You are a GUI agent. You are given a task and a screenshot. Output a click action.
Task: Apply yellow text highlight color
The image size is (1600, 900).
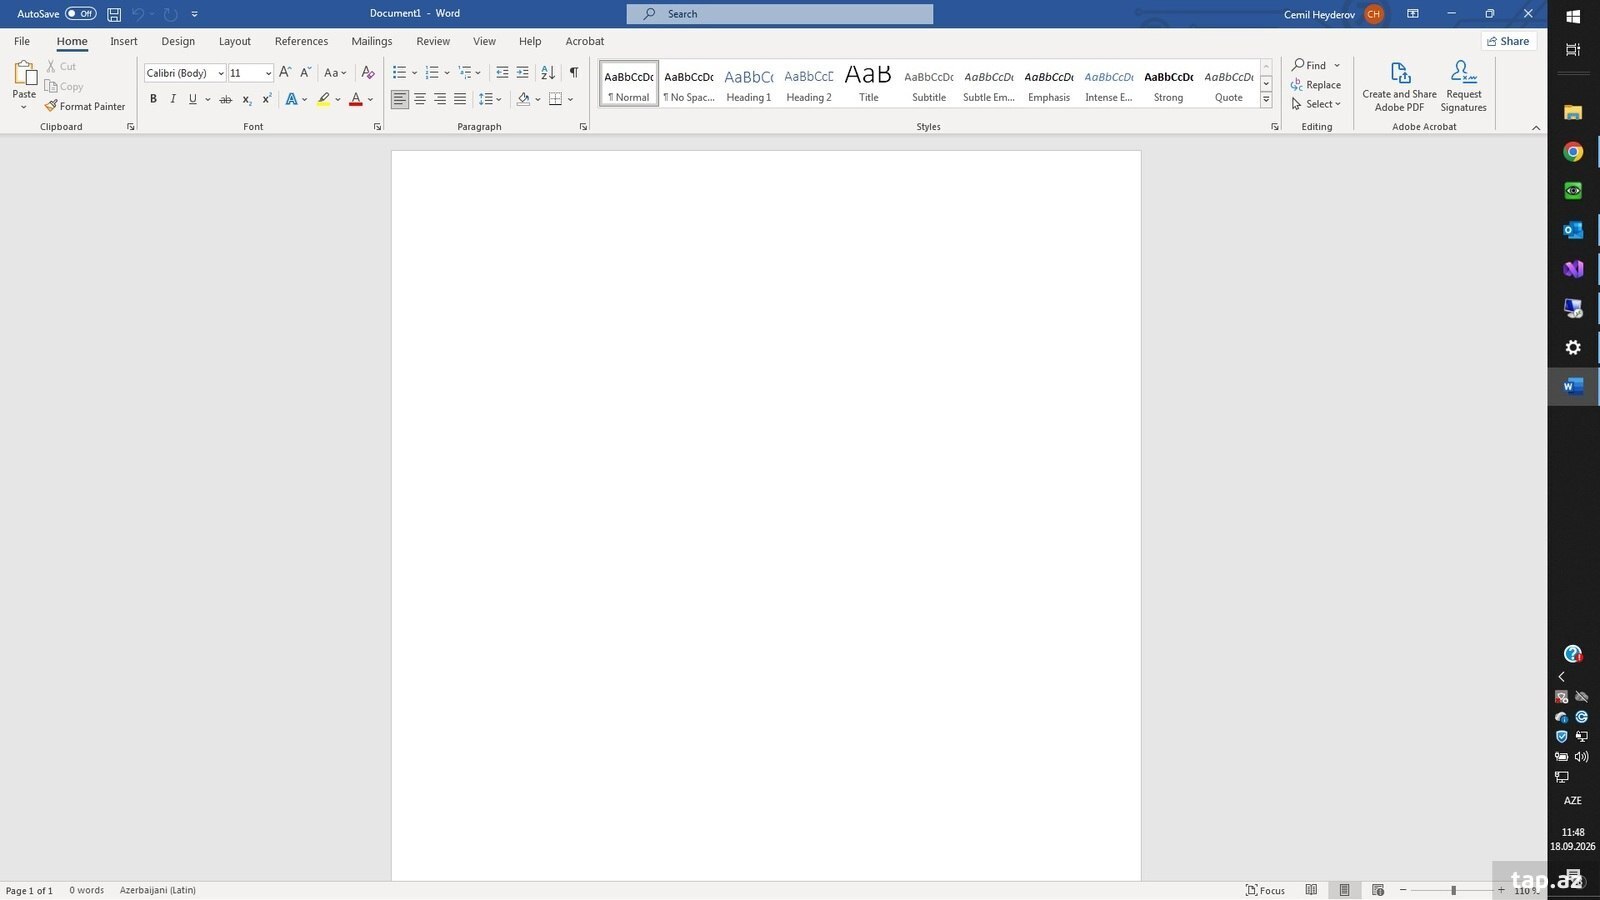(x=324, y=99)
